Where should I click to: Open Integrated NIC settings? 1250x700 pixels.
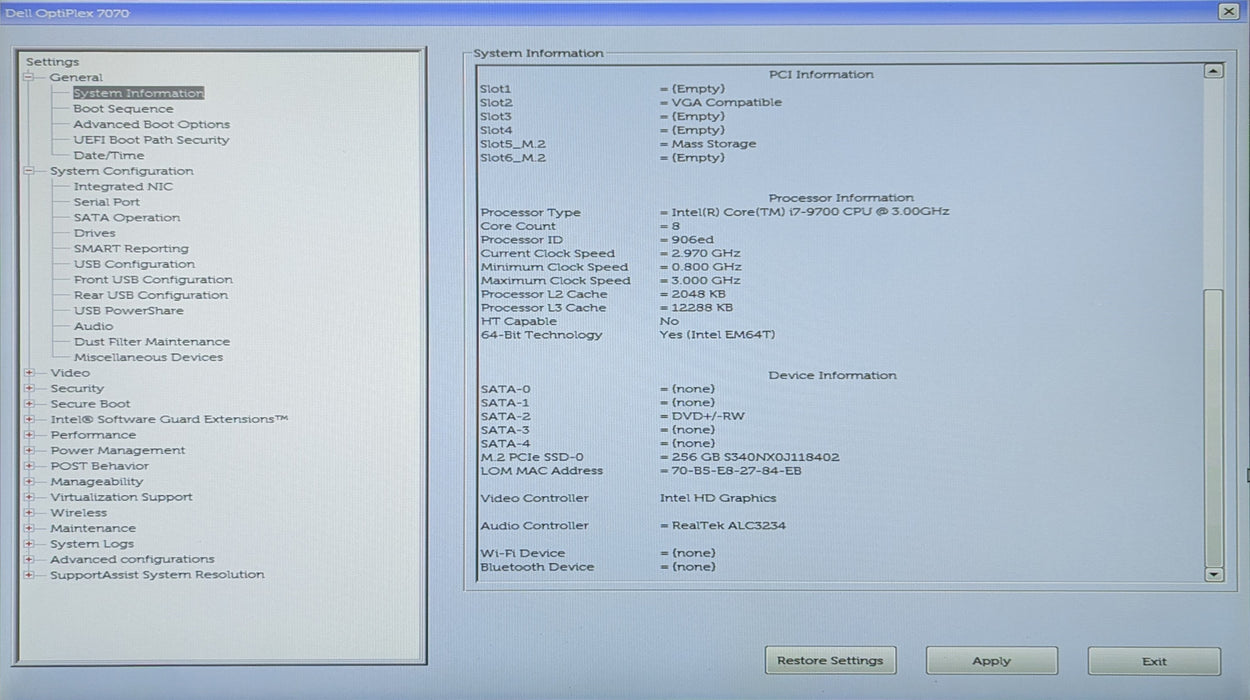tap(123, 186)
